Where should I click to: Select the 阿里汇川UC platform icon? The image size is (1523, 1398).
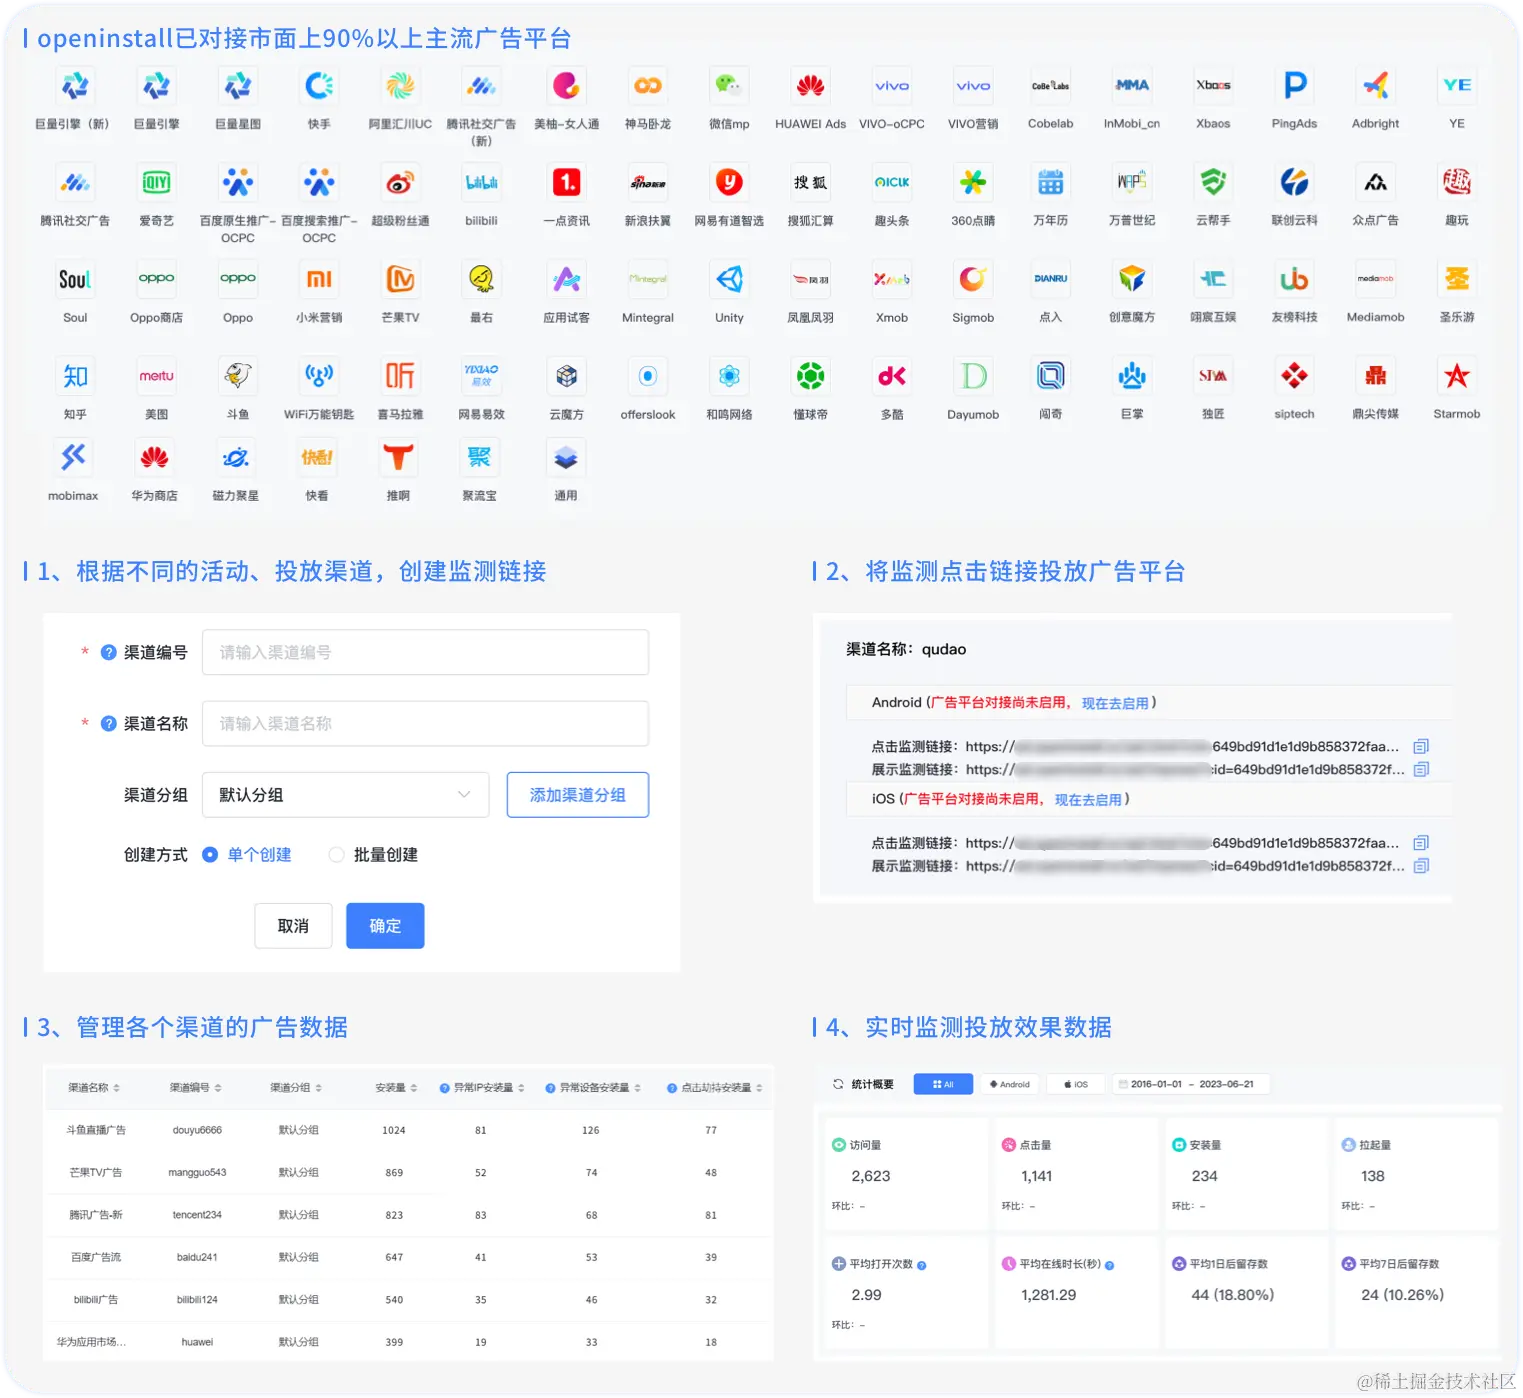(x=400, y=86)
